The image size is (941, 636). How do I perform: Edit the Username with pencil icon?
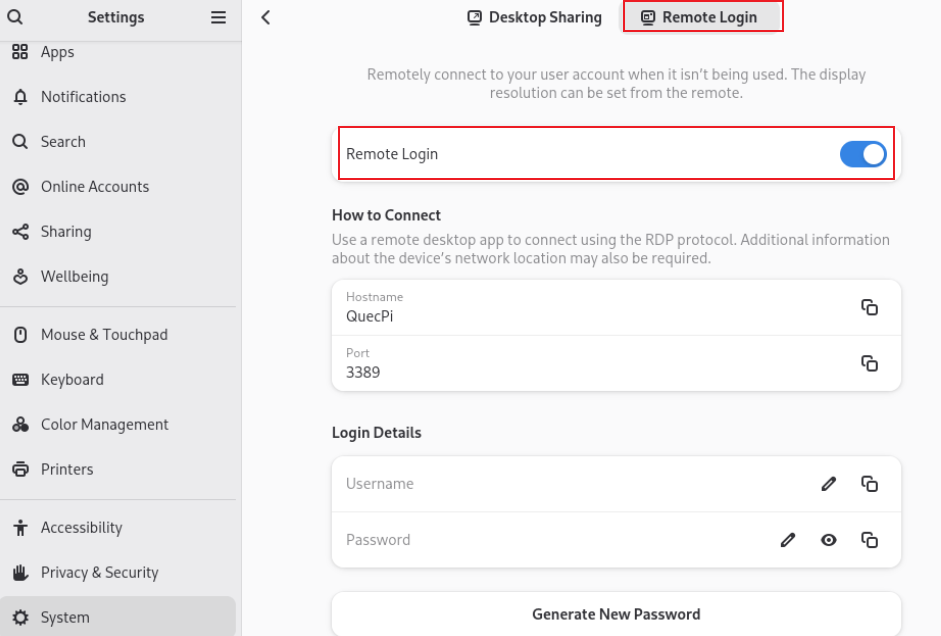tap(828, 484)
